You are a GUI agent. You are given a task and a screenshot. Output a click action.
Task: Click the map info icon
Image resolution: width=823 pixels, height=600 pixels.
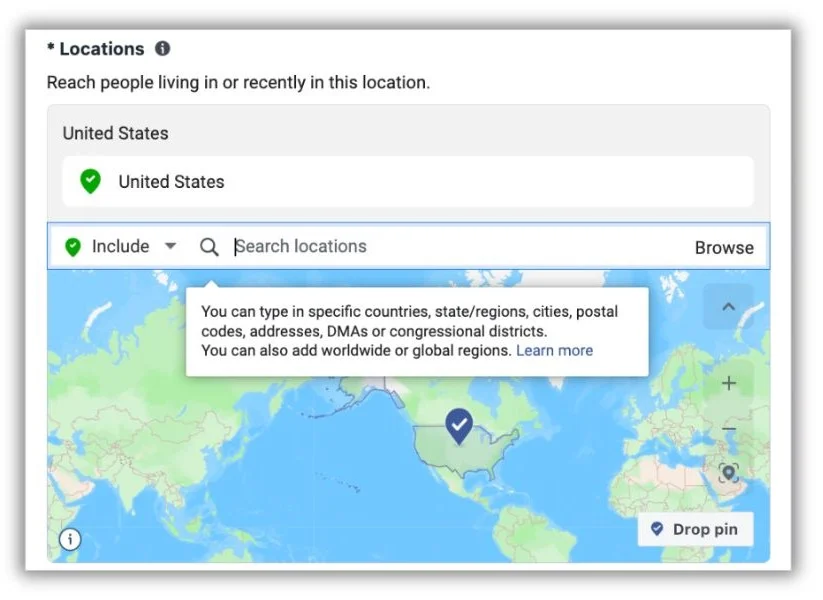click(x=70, y=539)
